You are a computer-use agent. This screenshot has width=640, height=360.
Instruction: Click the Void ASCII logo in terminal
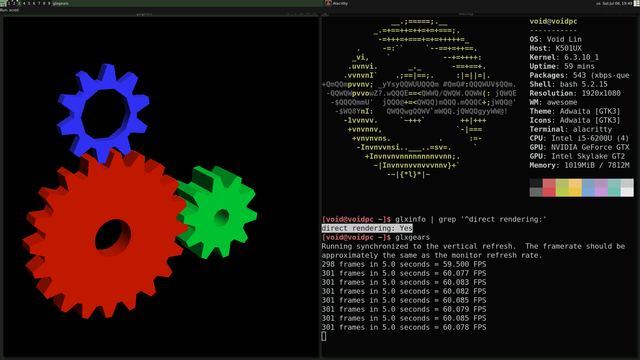pos(419,98)
